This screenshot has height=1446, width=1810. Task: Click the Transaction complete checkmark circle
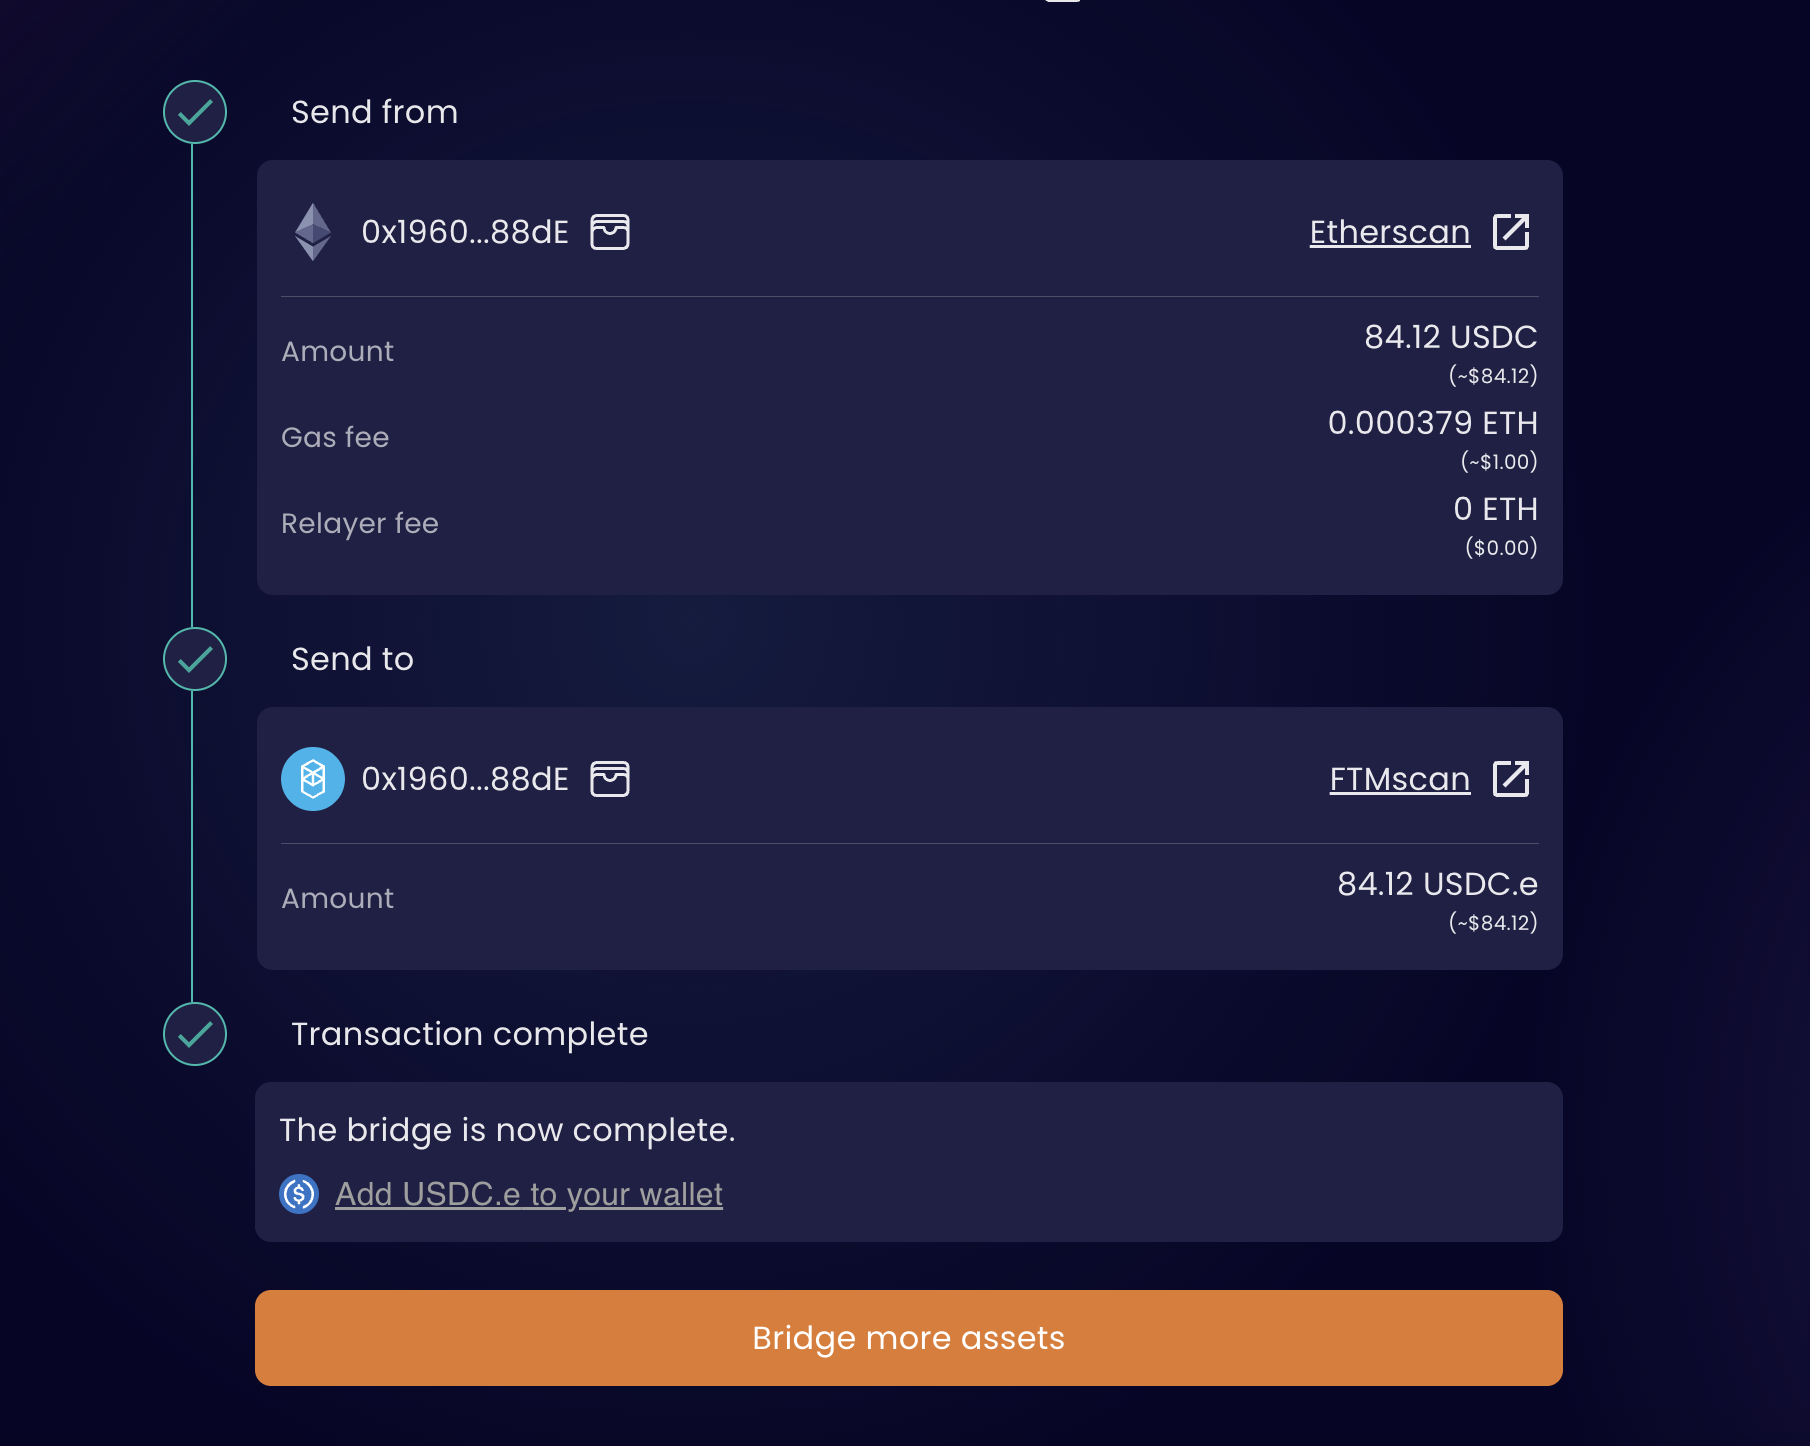(x=195, y=1034)
